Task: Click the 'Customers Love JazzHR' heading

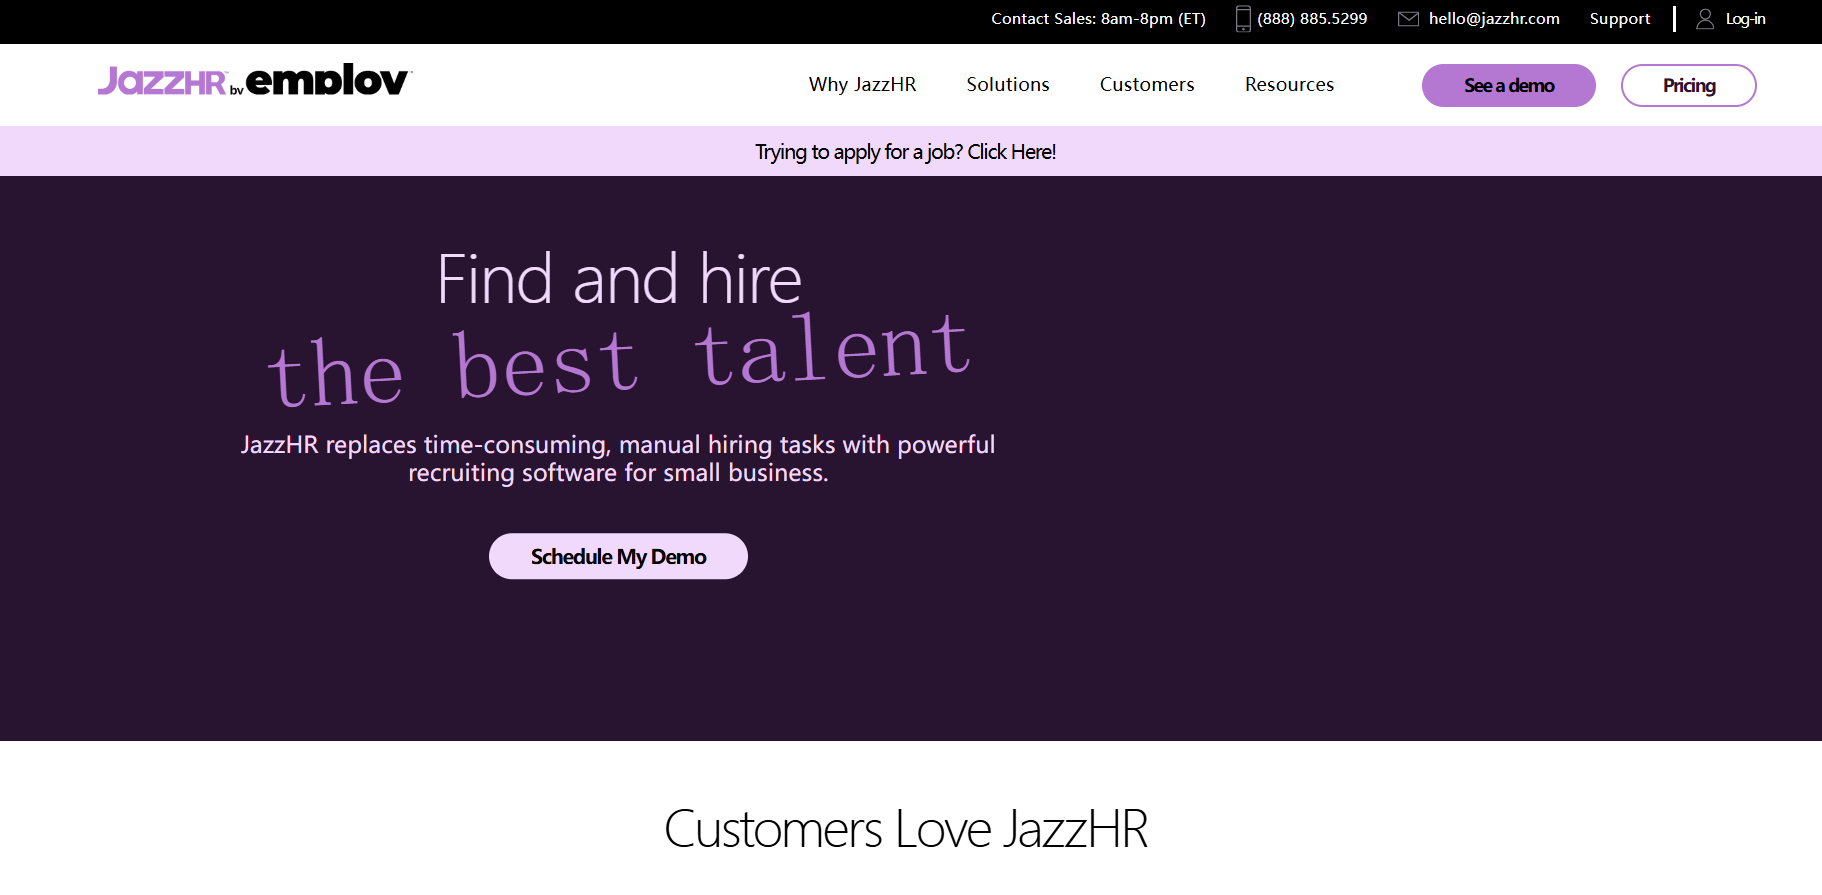Action: tap(906, 829)
